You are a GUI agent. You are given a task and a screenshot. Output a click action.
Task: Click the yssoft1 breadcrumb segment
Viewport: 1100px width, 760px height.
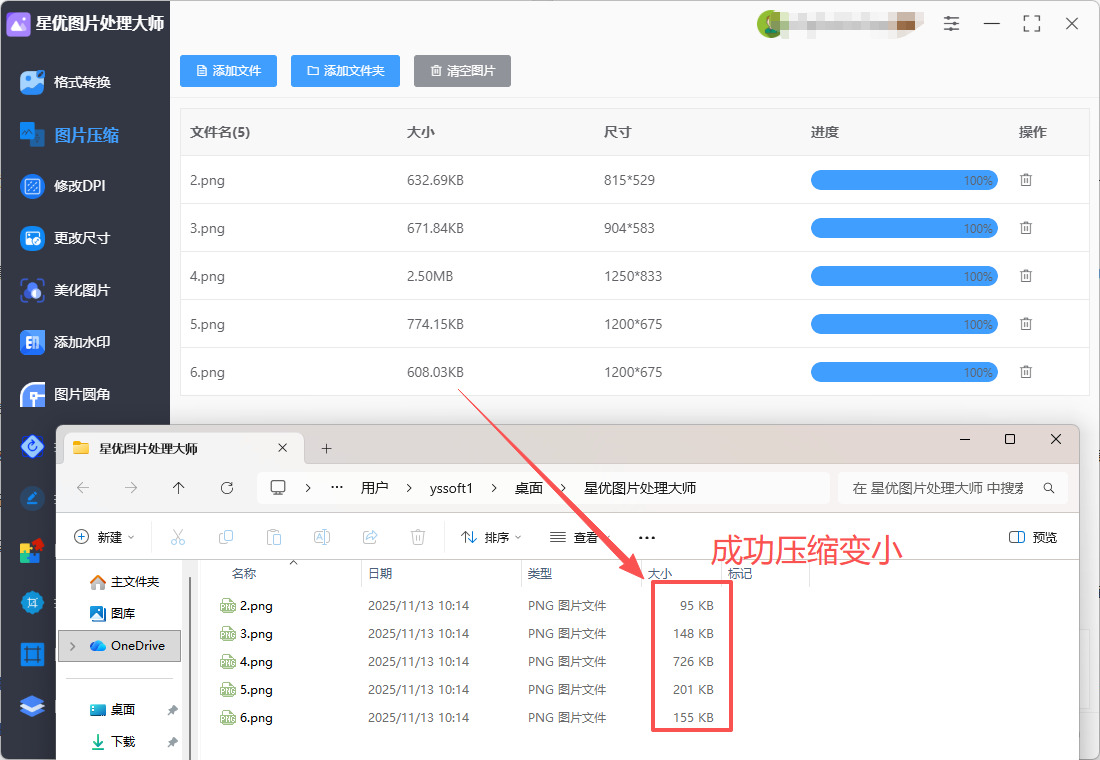point(451,488)
